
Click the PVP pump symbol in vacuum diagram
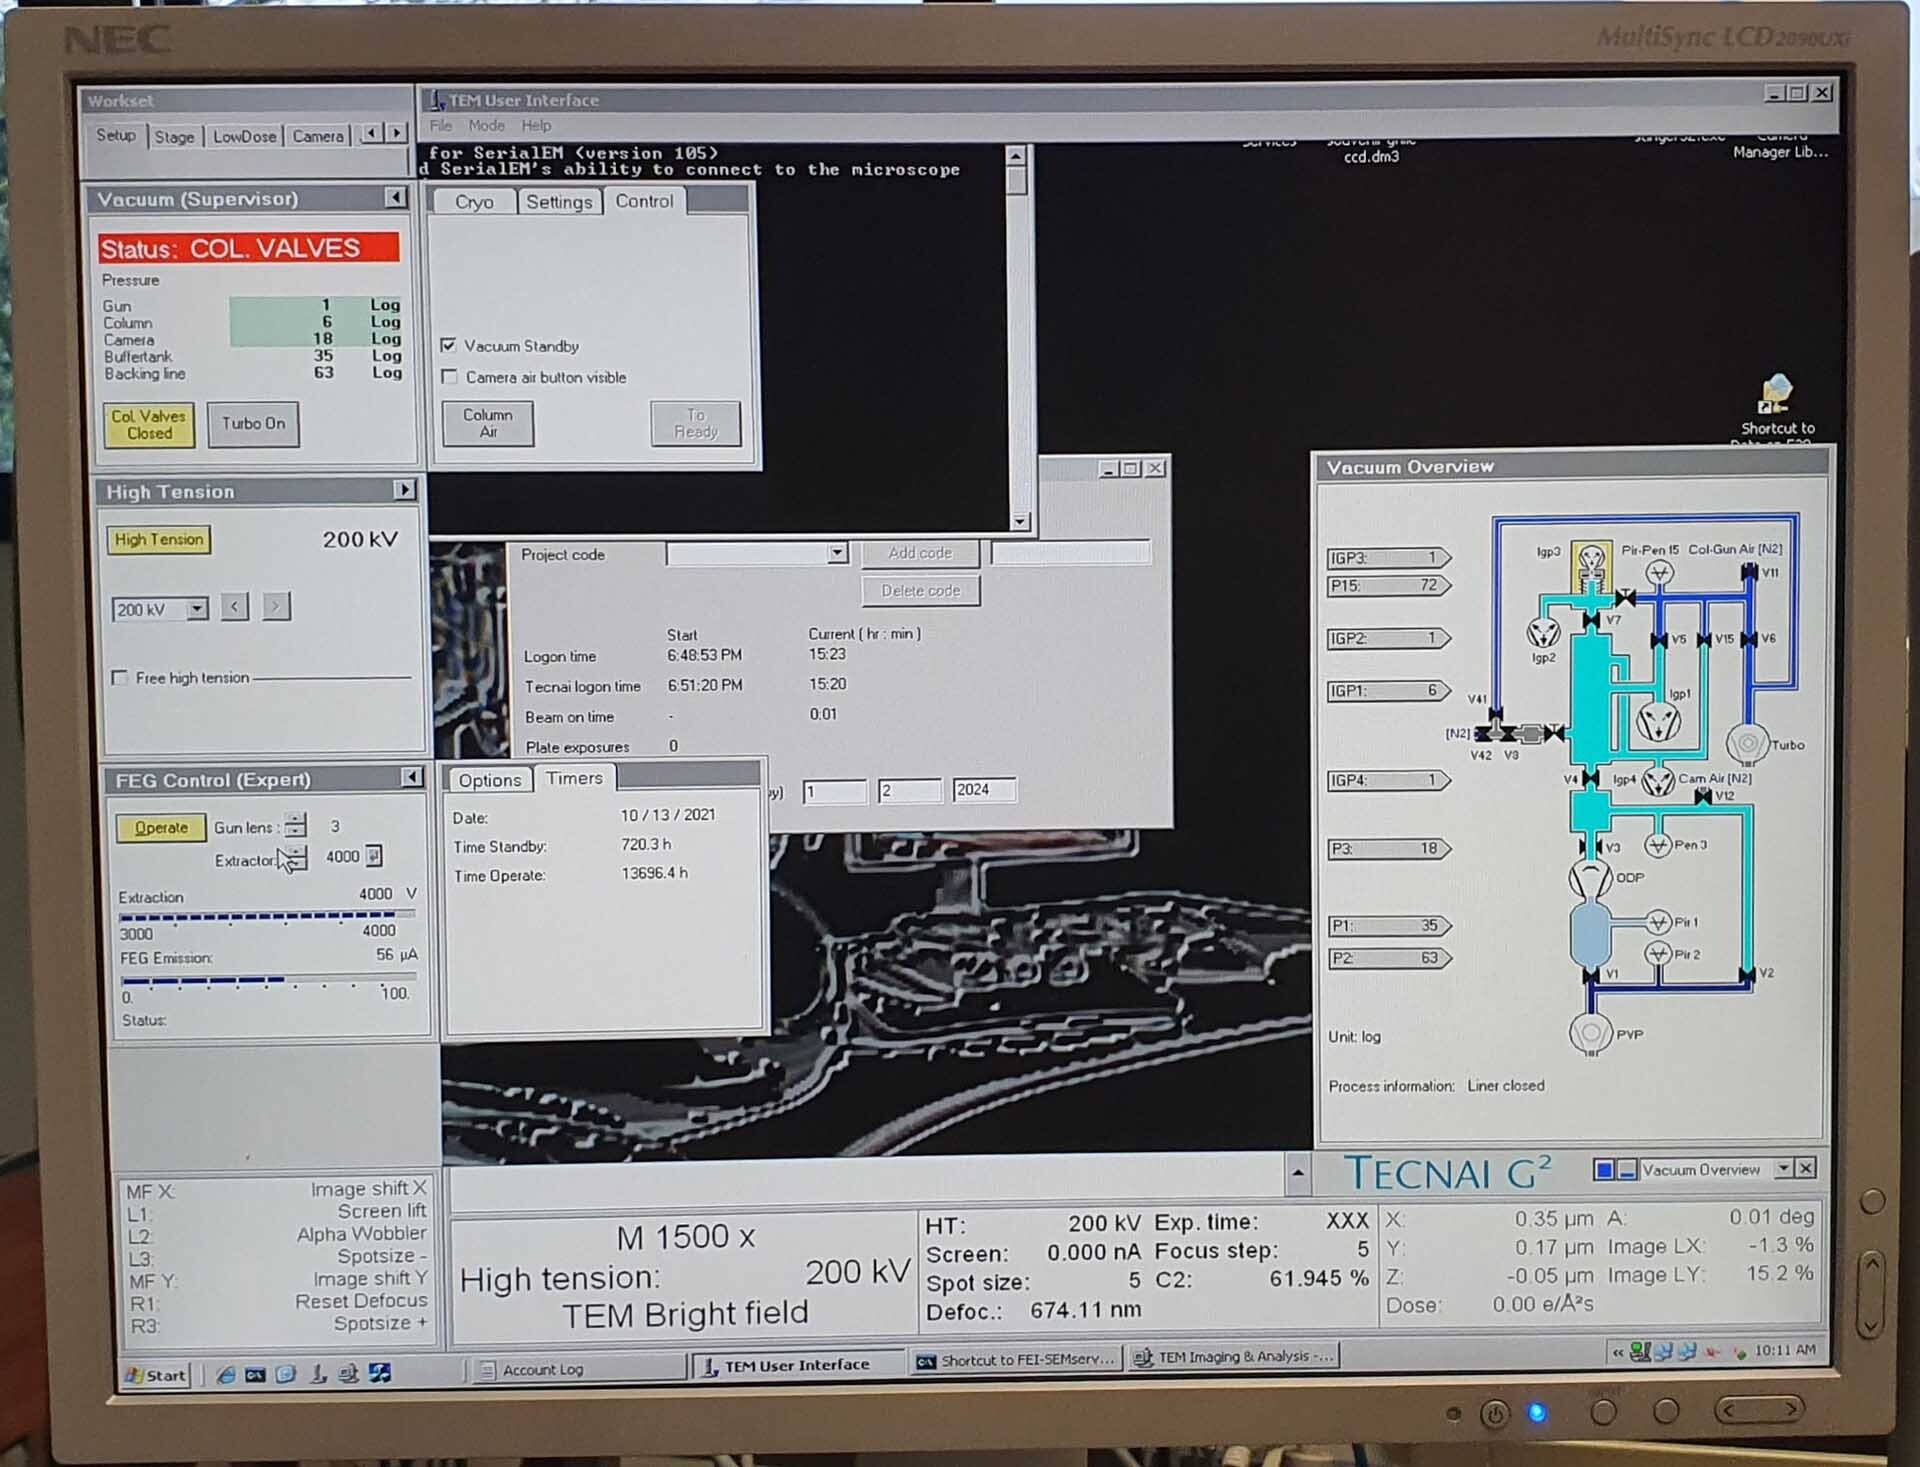(1590, 1032)
